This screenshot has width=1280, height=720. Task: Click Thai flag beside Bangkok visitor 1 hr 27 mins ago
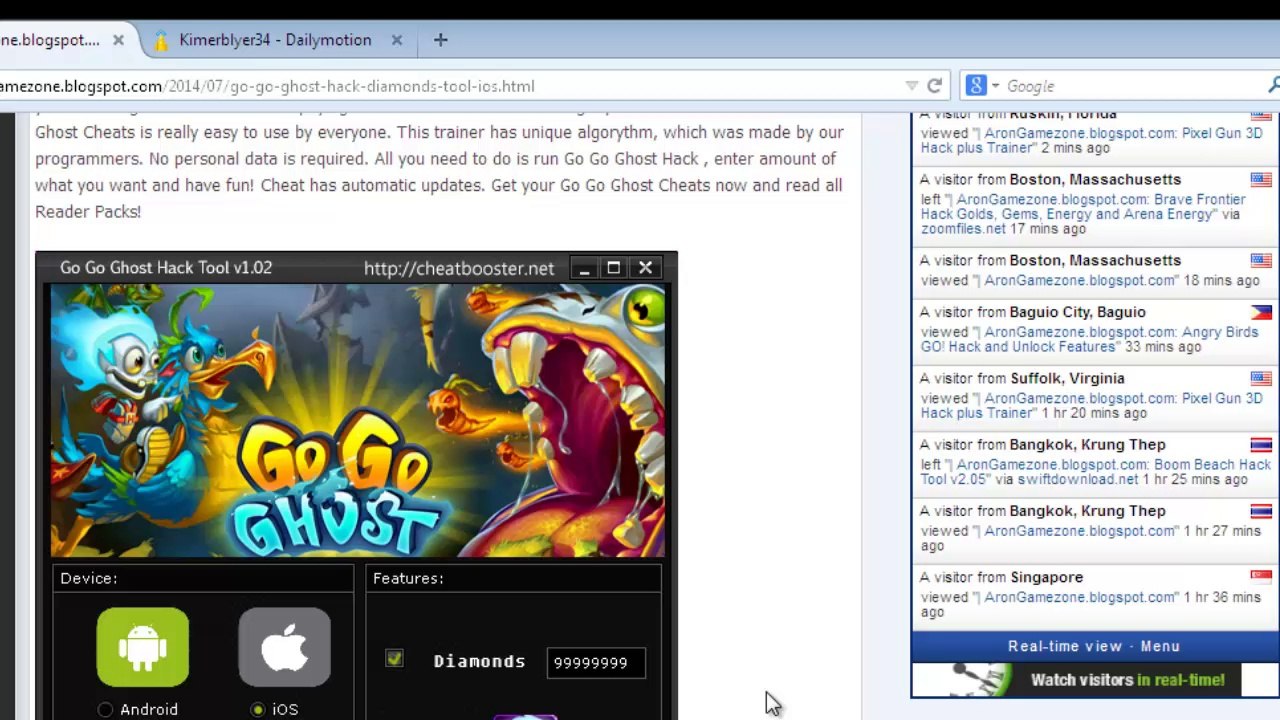point(1261,511)
